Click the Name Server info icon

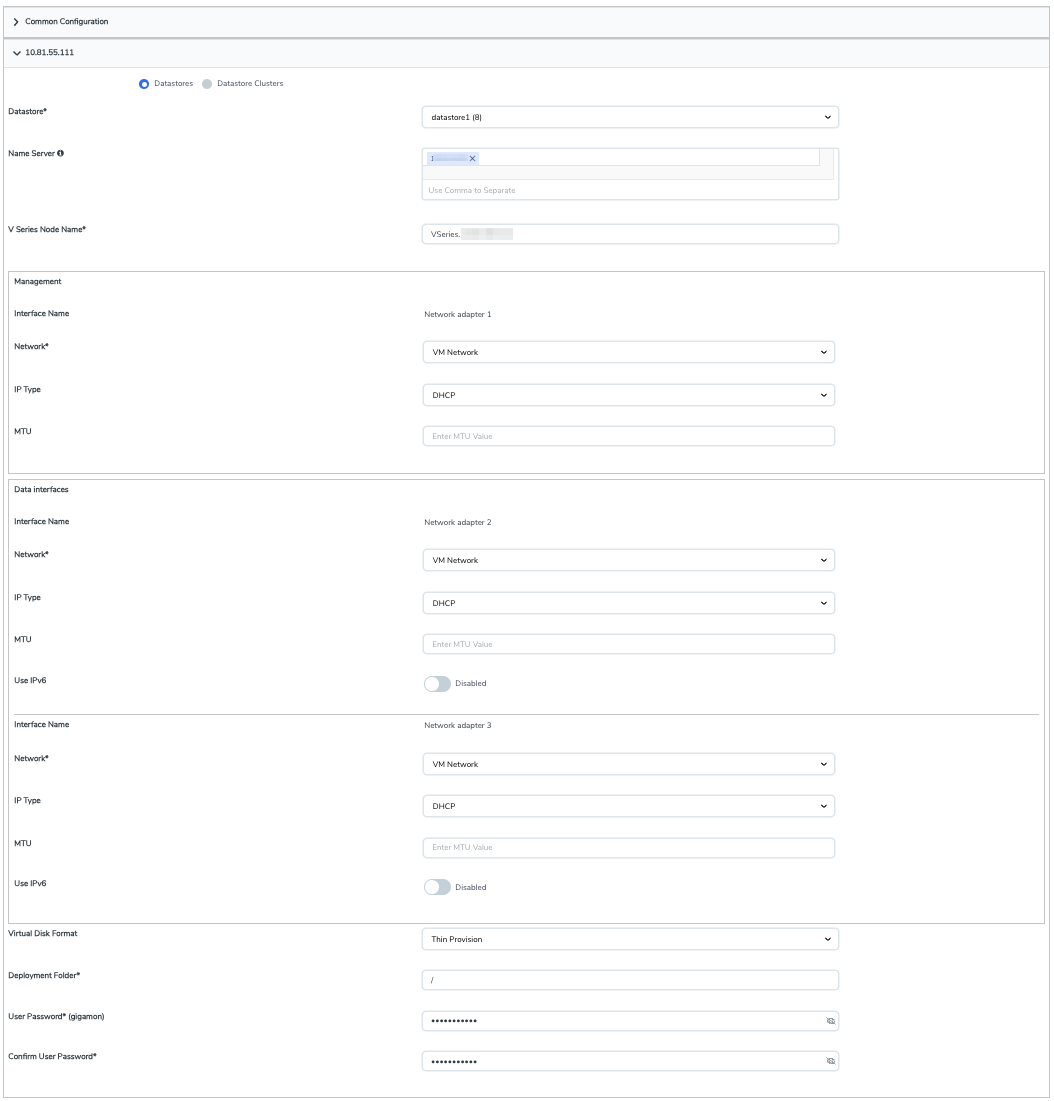[x=60, y=153]
